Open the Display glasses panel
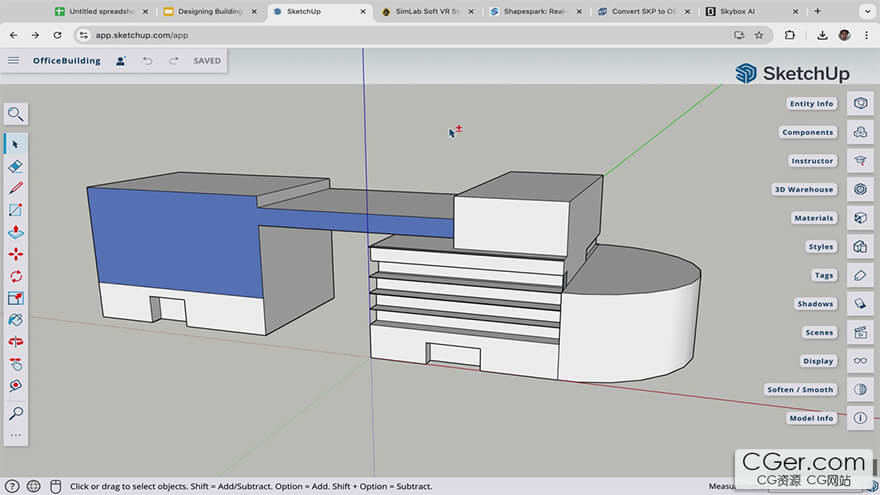This screenshot has width=880, height=495. [859, 361]
